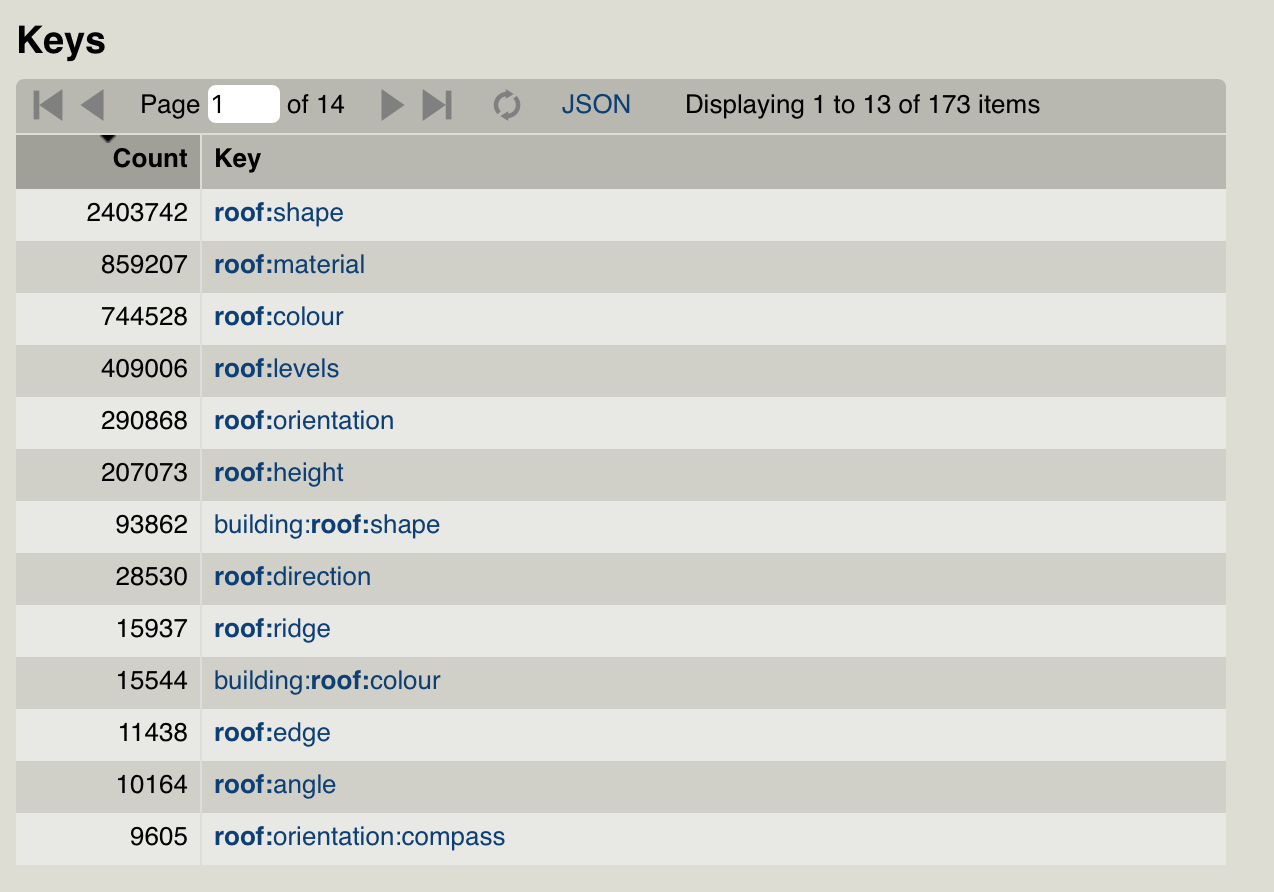Jump to the last page
The image size is (1274, 892).
click(436, 104)
